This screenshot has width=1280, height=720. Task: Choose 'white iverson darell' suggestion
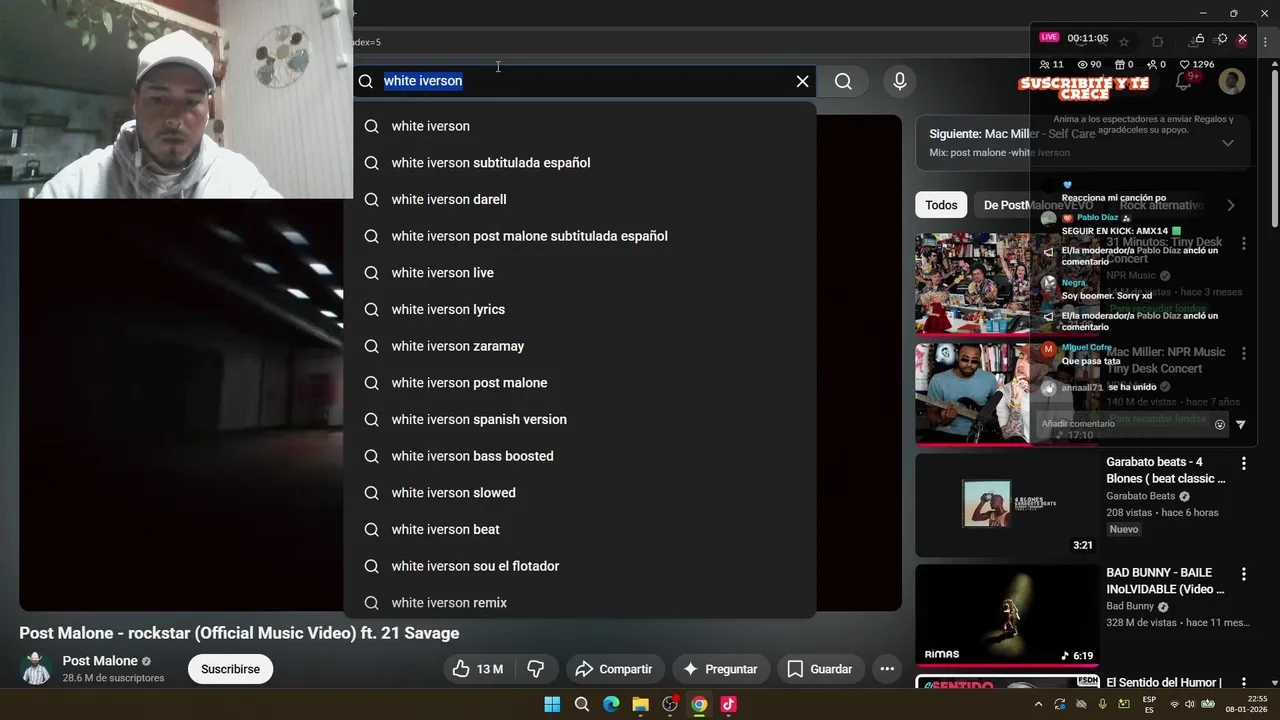(580, 199)
